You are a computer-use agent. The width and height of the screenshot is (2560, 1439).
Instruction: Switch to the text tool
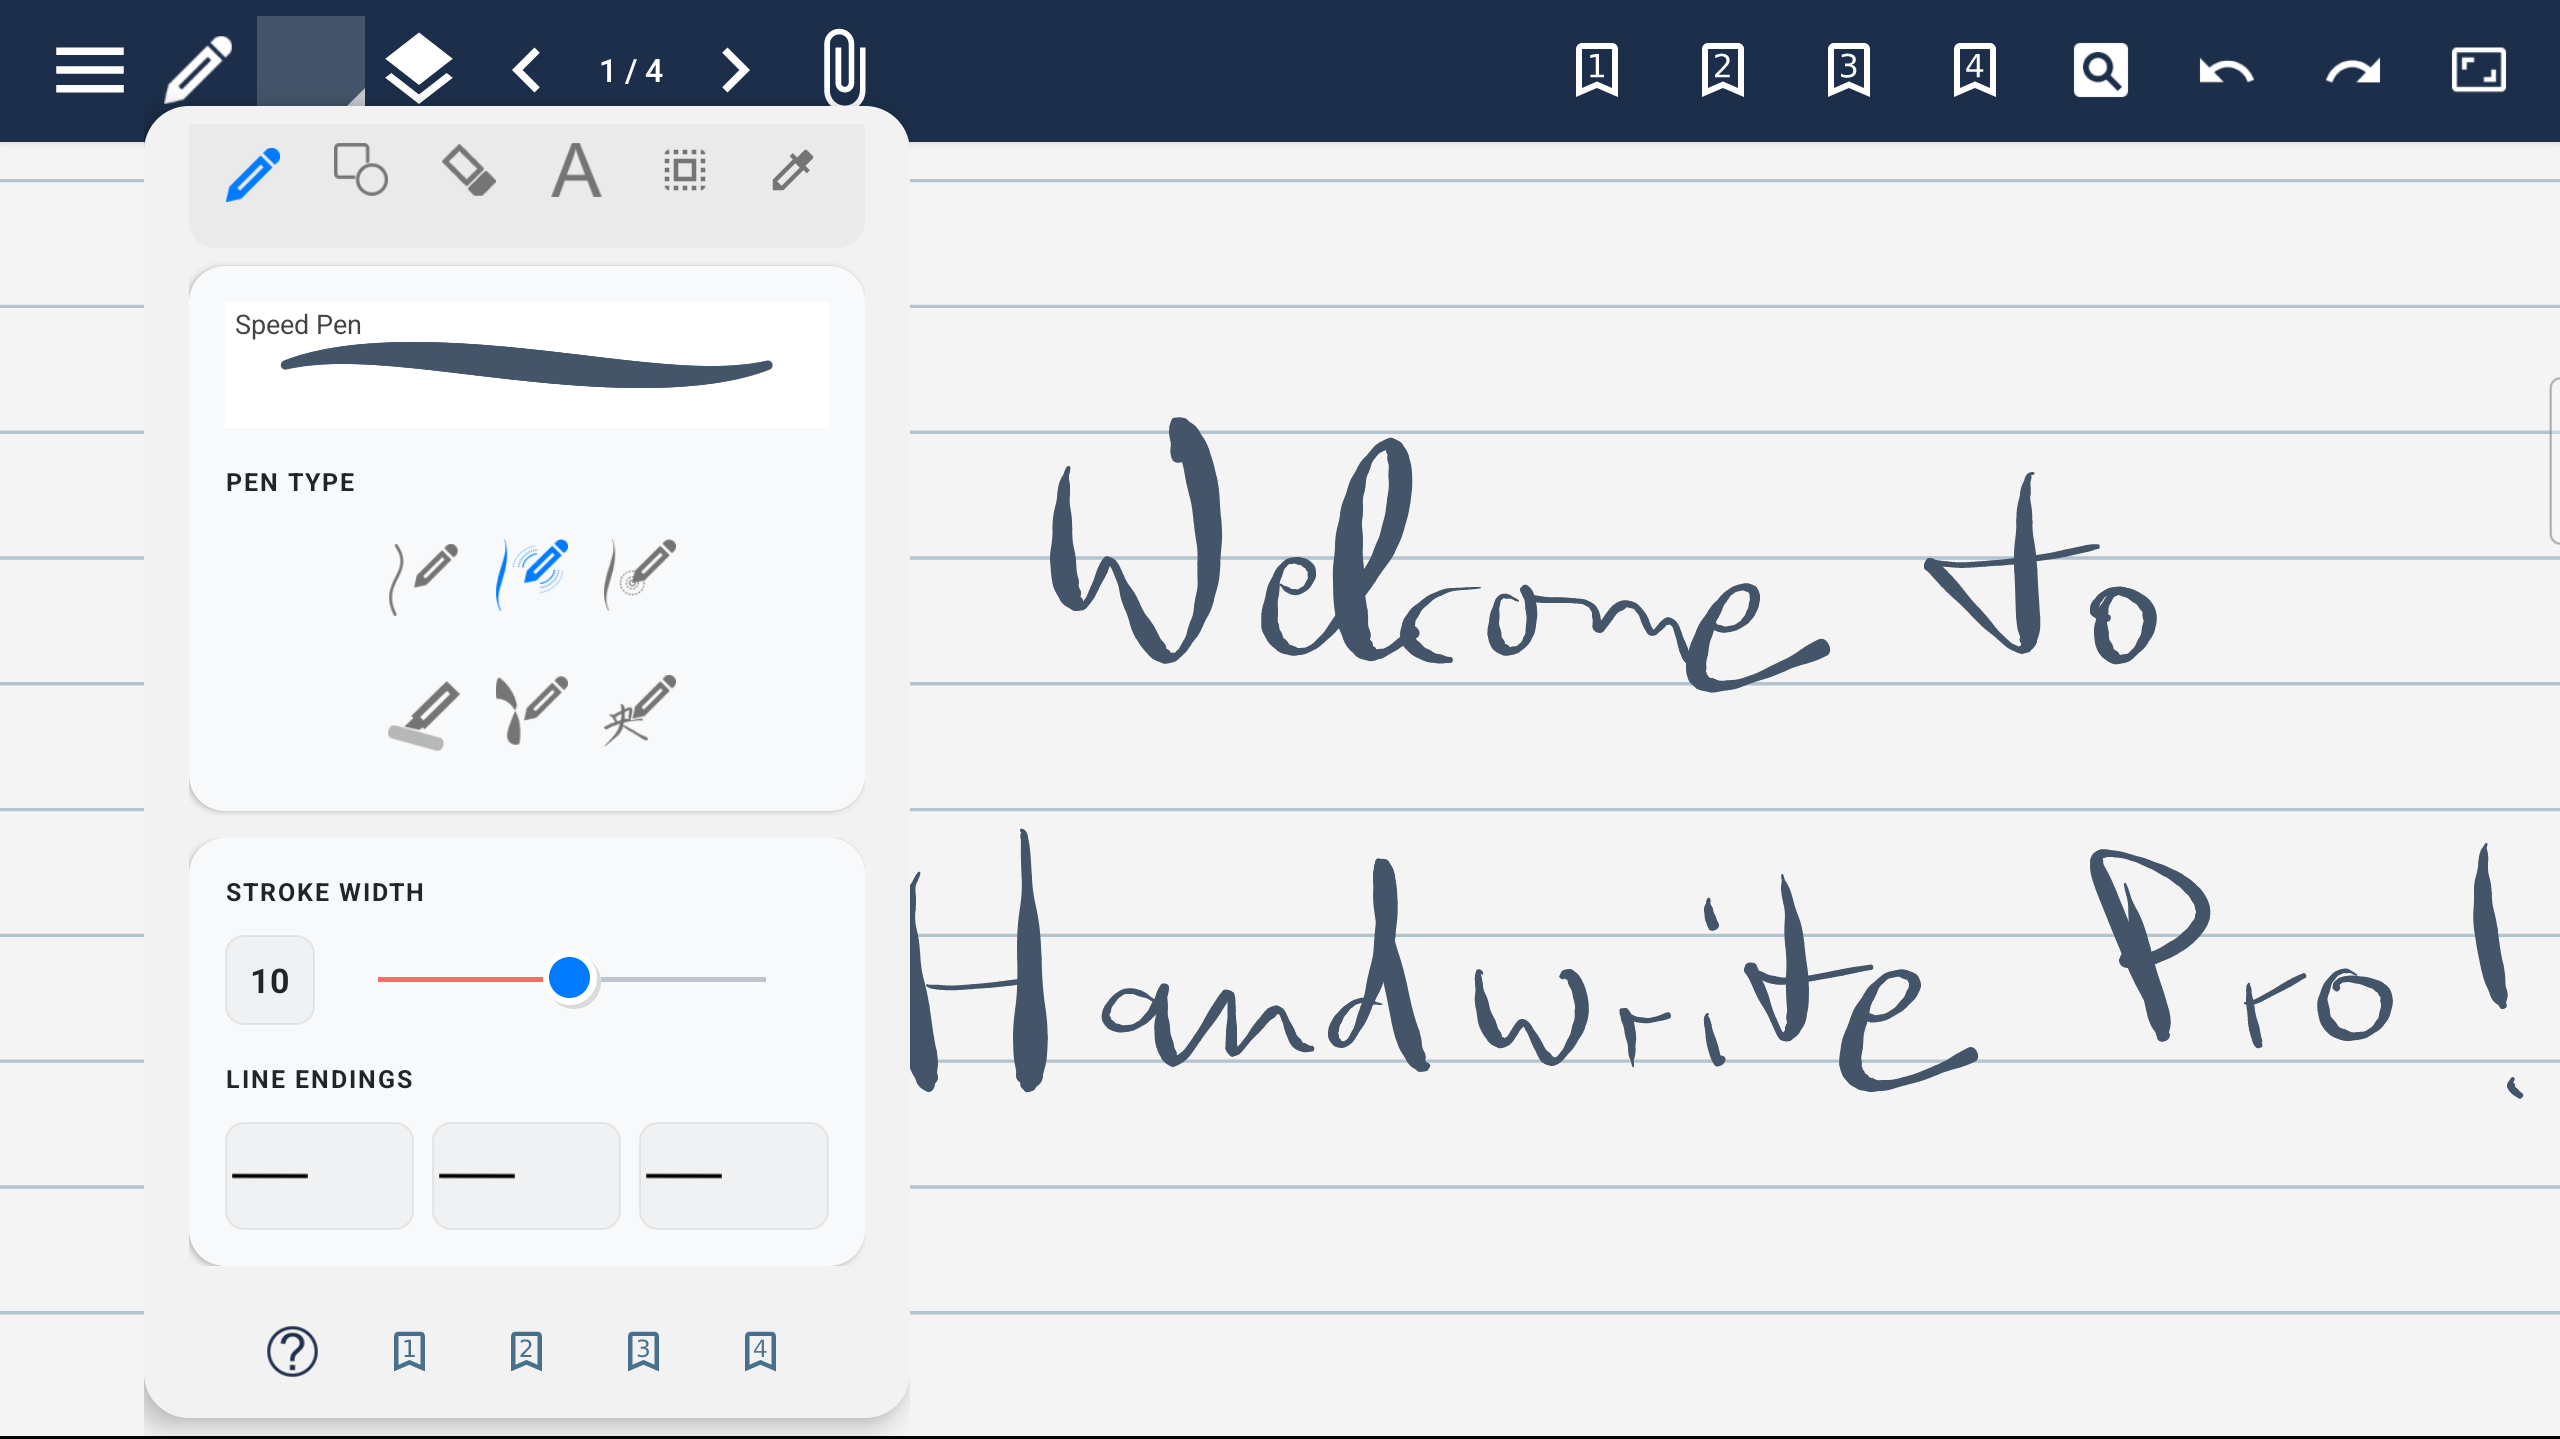[575, 170]
